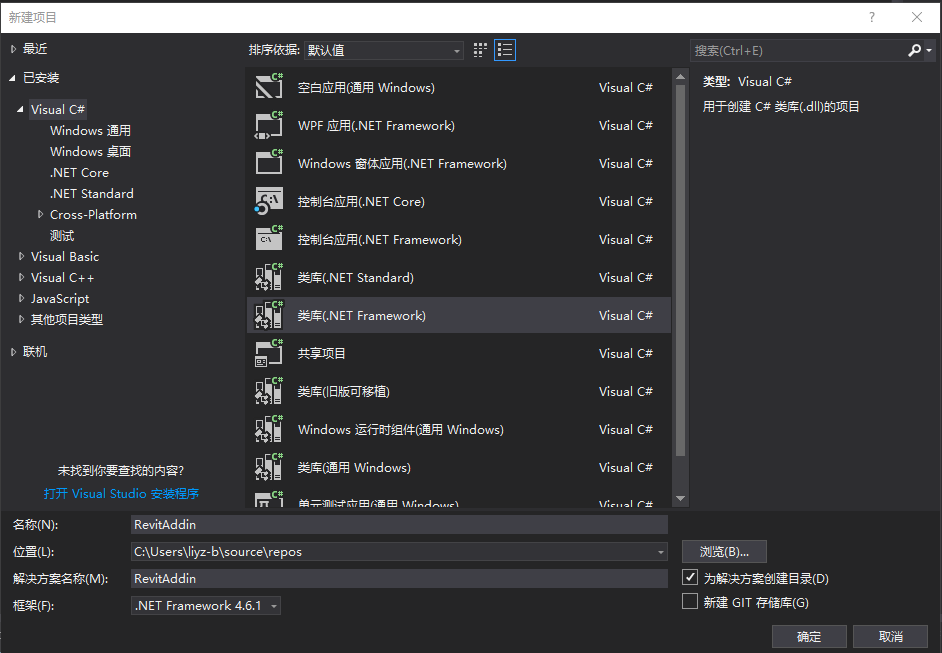
Task: Toggle 为解决方案创建目录 checkbox
Action: (690, 577)
